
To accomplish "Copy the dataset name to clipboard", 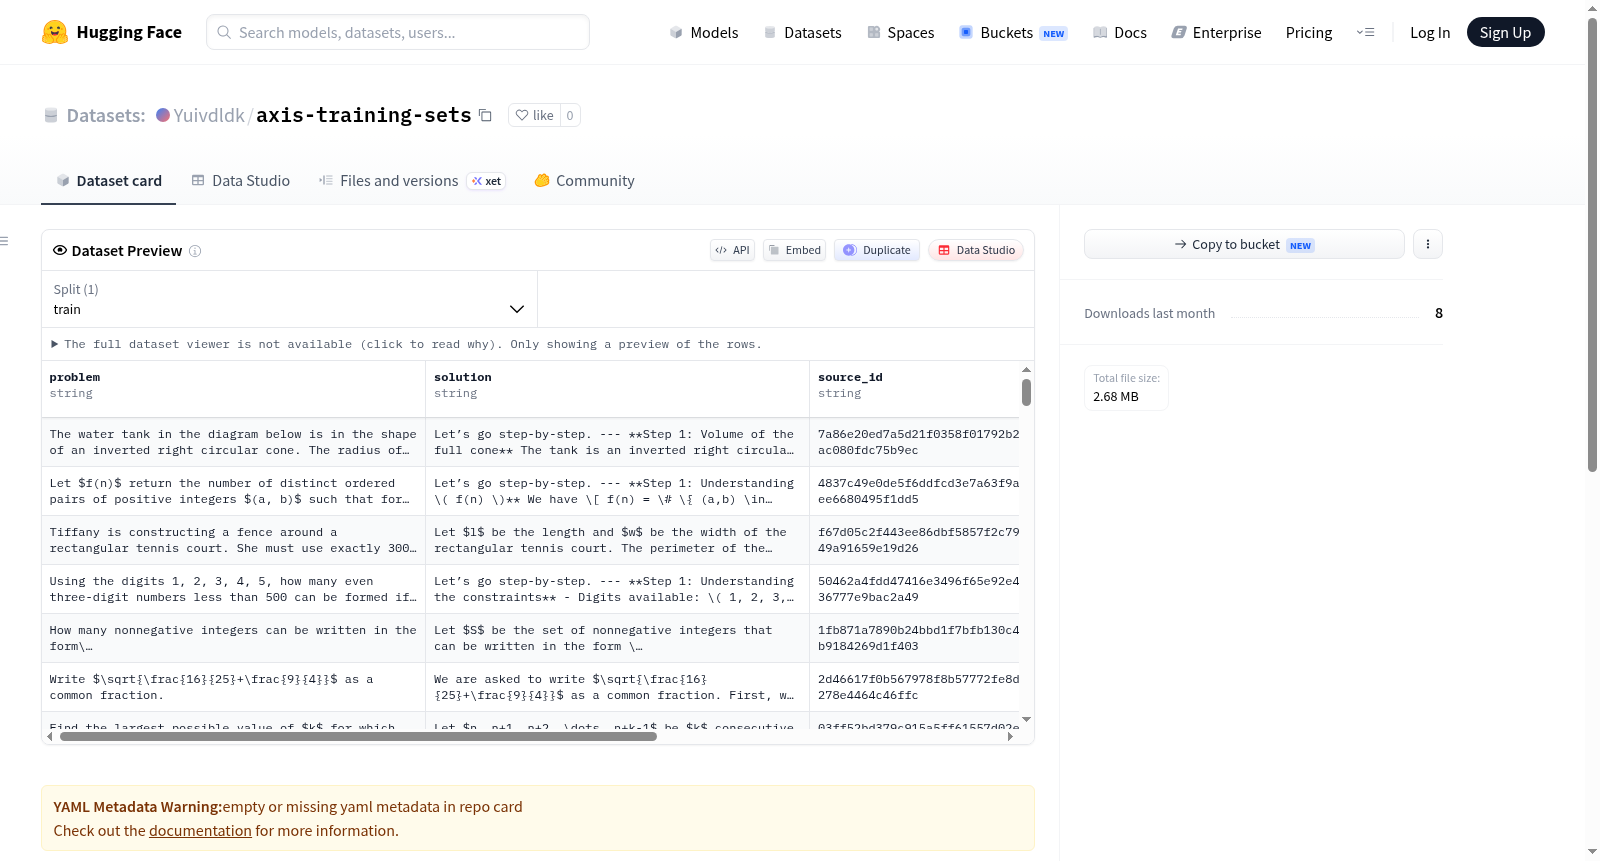I will point(485,115).
